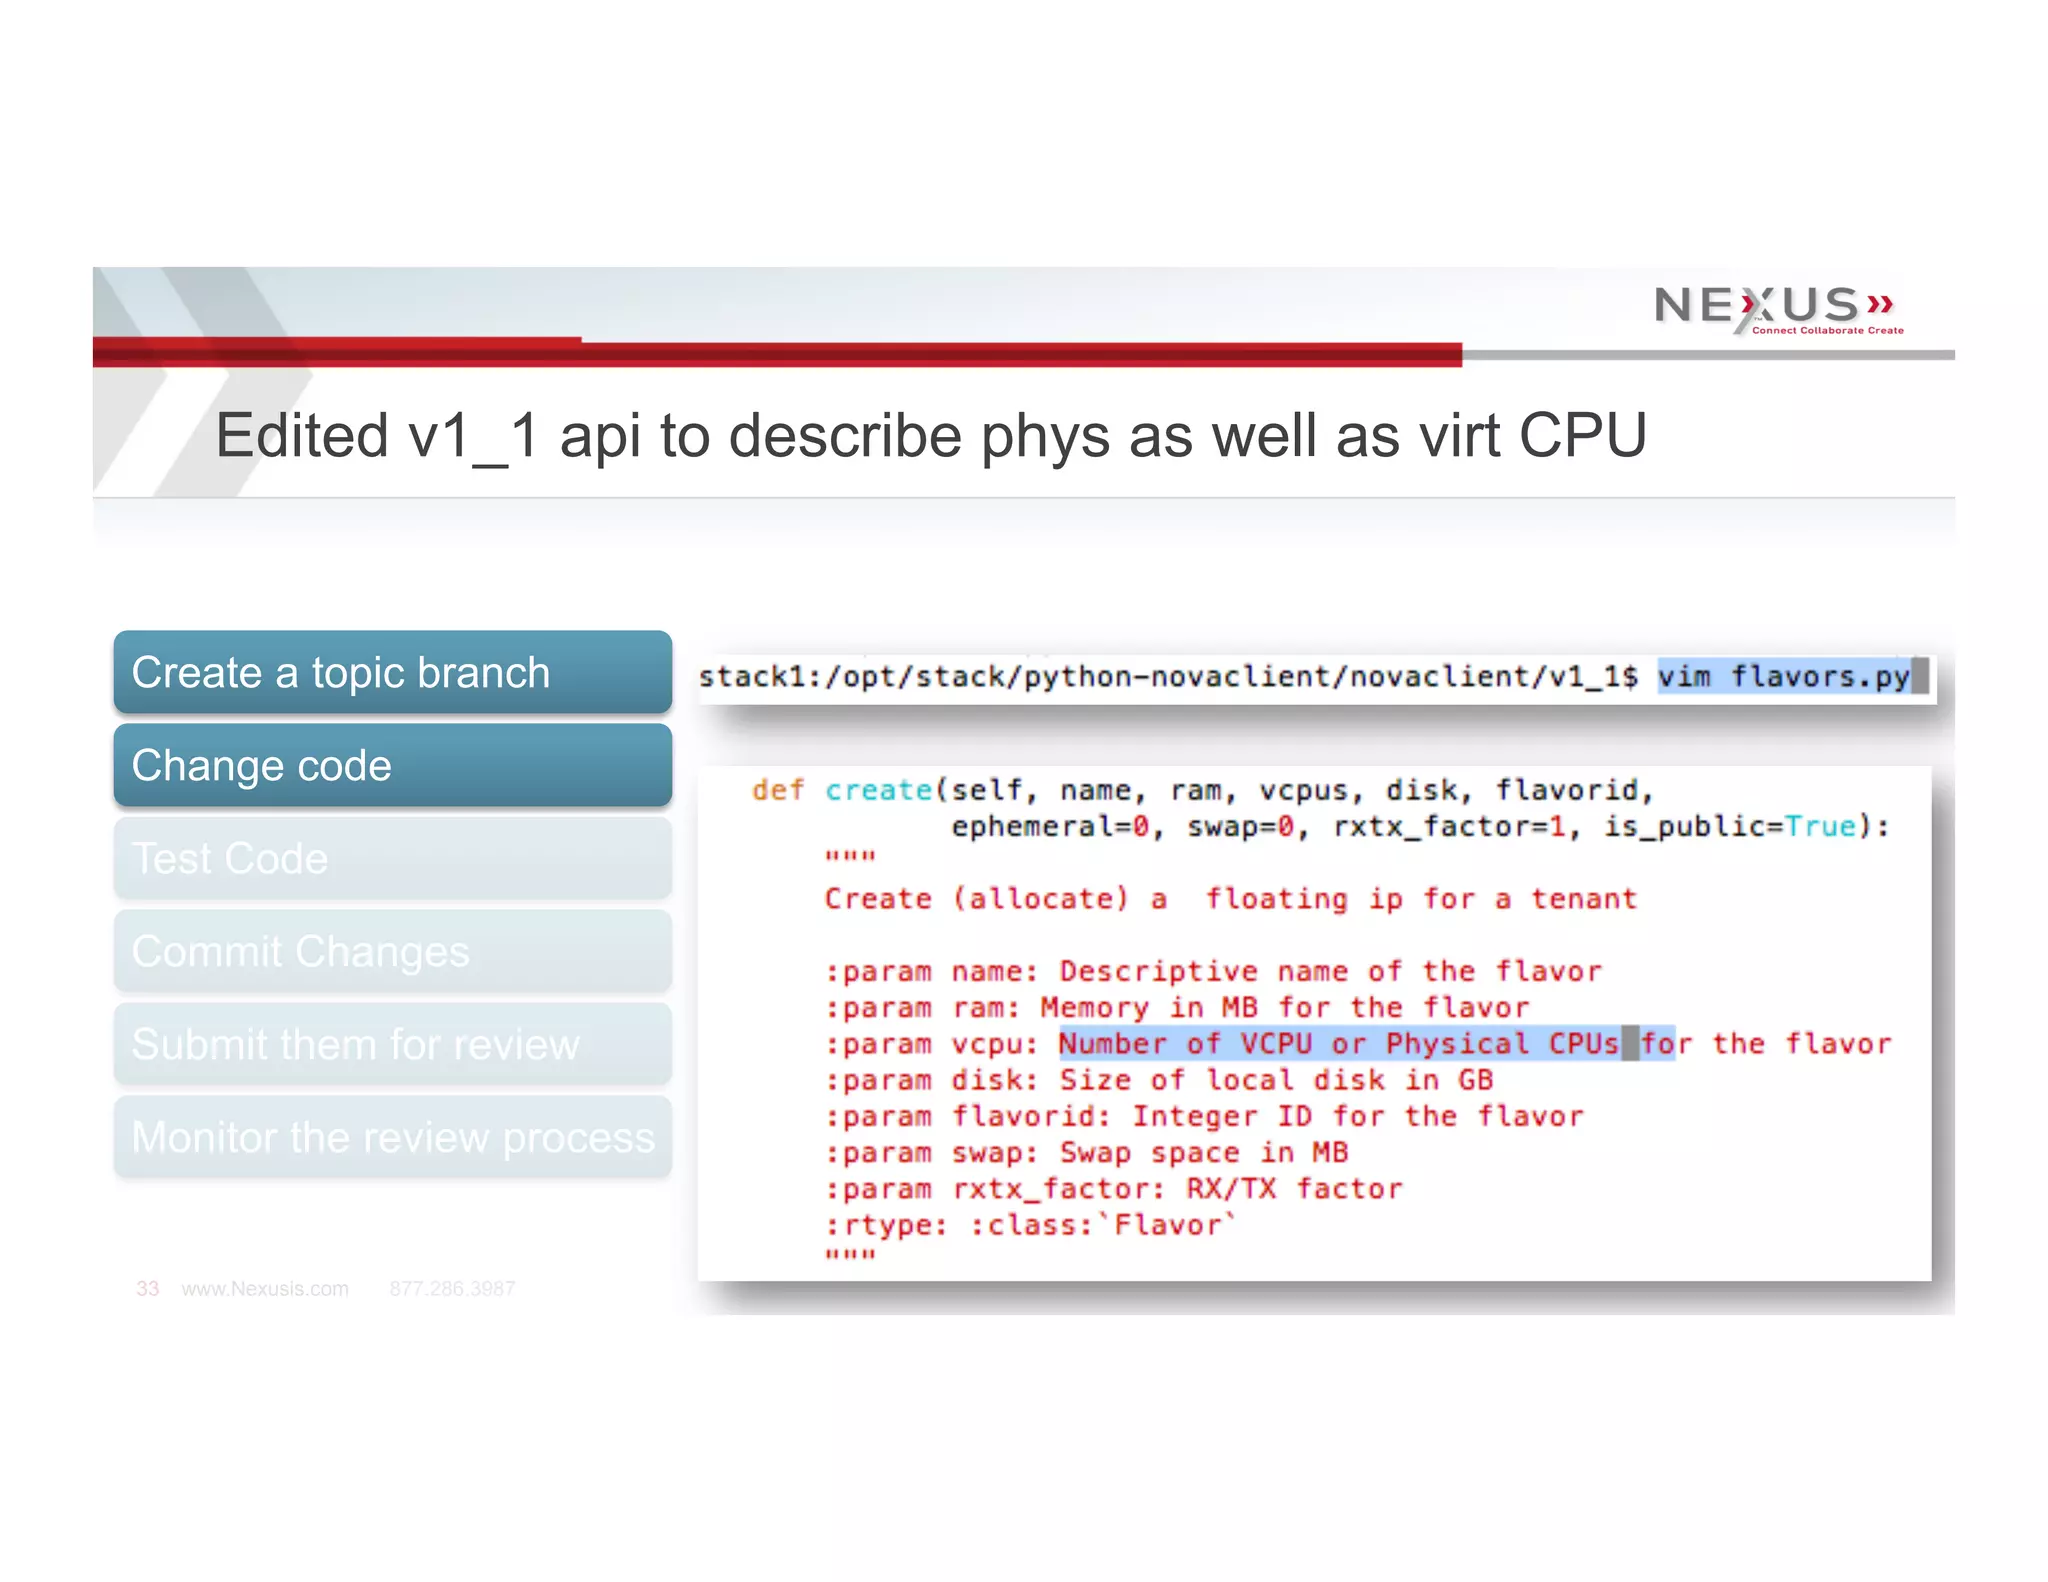
Task: Choose 'Monitor the review process' step
Action: click(x=392, y=1137)
